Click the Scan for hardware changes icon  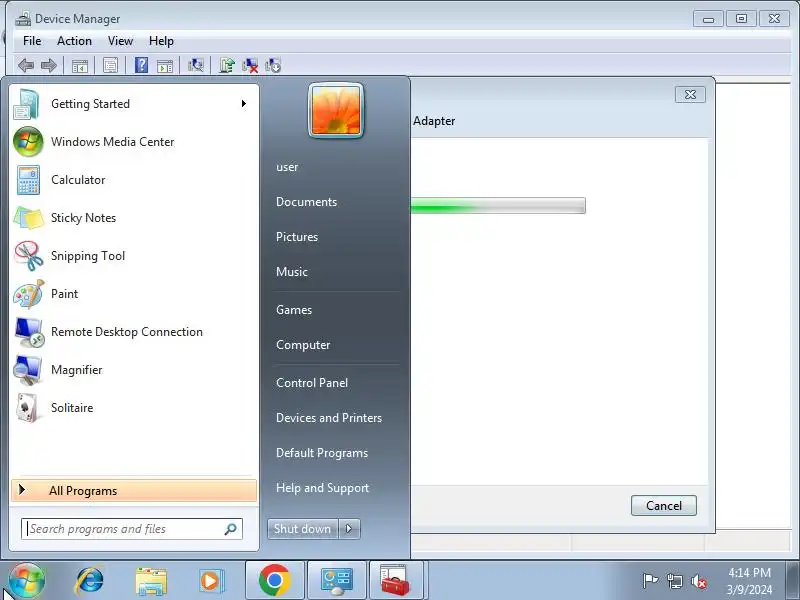(x=195, y=65)
